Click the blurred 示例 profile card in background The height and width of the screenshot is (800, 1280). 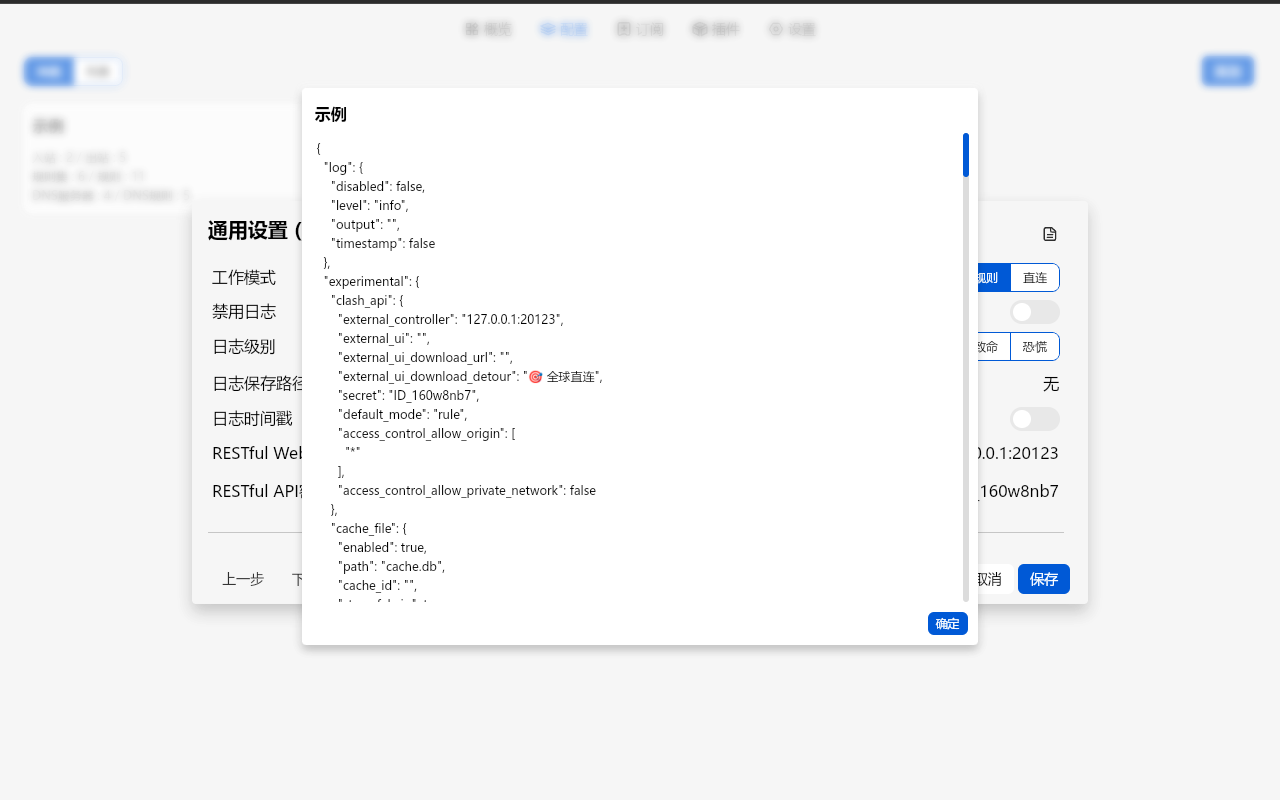click(x=162, y=160)
